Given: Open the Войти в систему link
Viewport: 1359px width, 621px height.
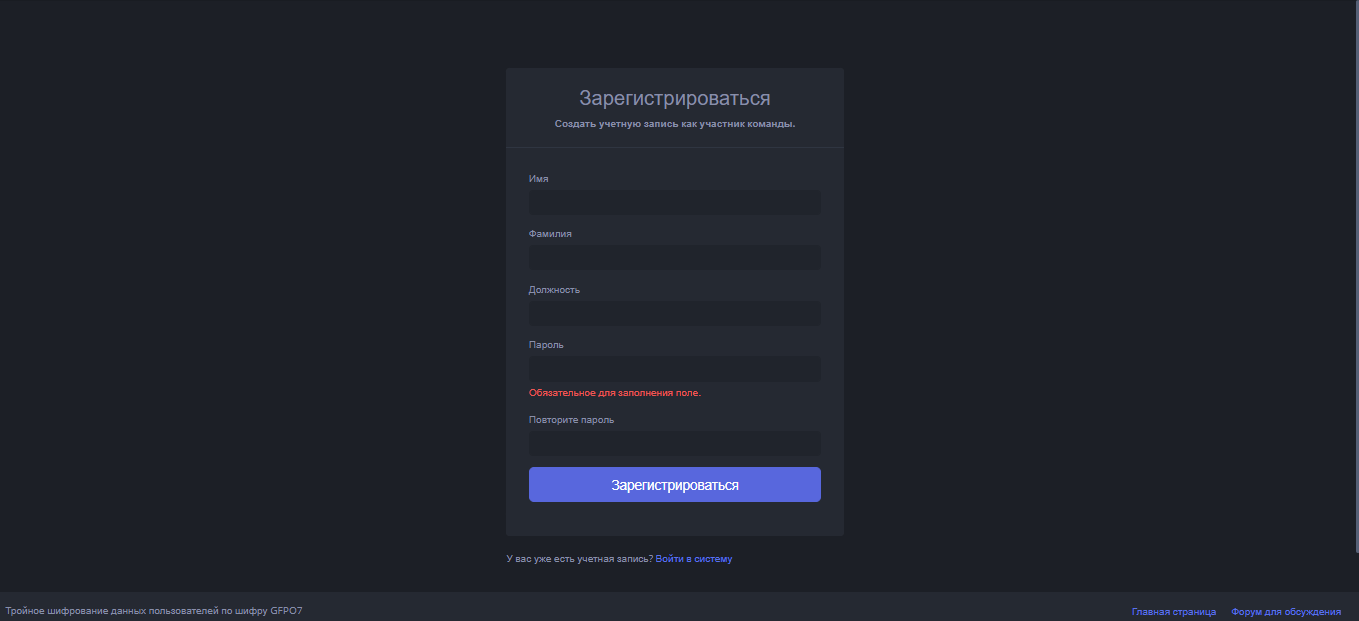Looking at the screenshot, I should [693, 559].
